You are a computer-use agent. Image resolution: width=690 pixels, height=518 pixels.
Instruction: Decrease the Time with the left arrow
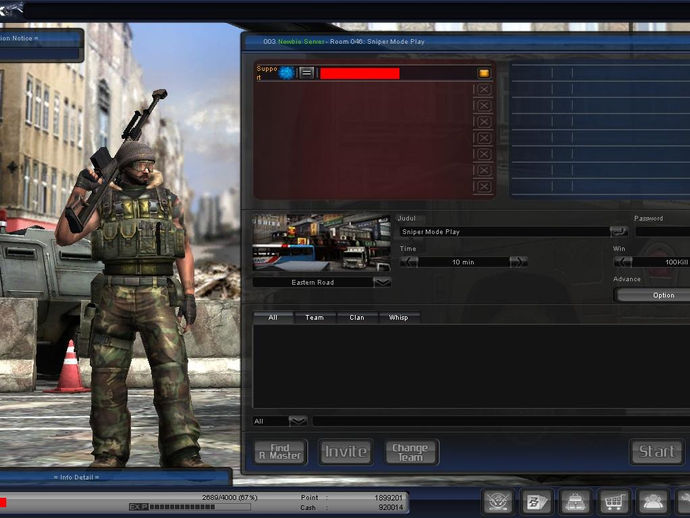[x=409, y=262]
